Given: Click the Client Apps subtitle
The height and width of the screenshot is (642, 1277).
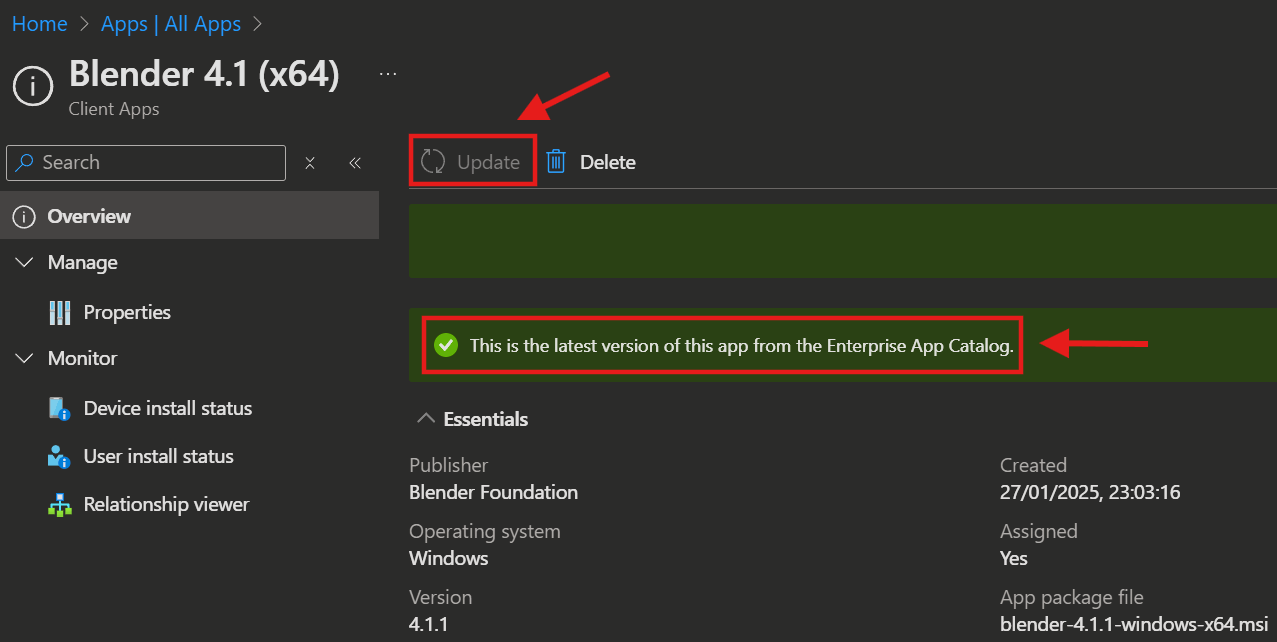Looking at the screenshot, I should 114,109.
